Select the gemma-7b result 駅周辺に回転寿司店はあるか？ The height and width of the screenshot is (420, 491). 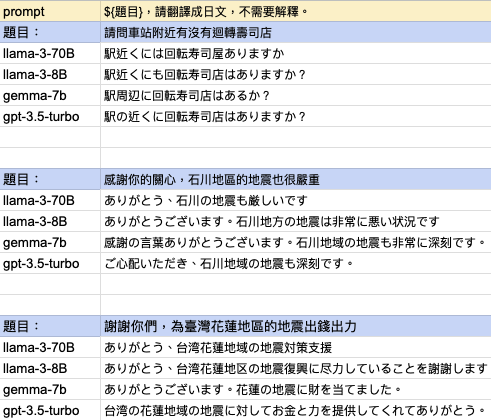click(x=296, y=95)
